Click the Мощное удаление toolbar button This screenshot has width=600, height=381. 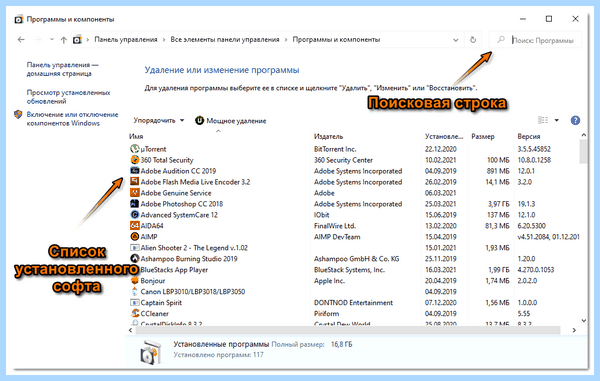point(230,120)
